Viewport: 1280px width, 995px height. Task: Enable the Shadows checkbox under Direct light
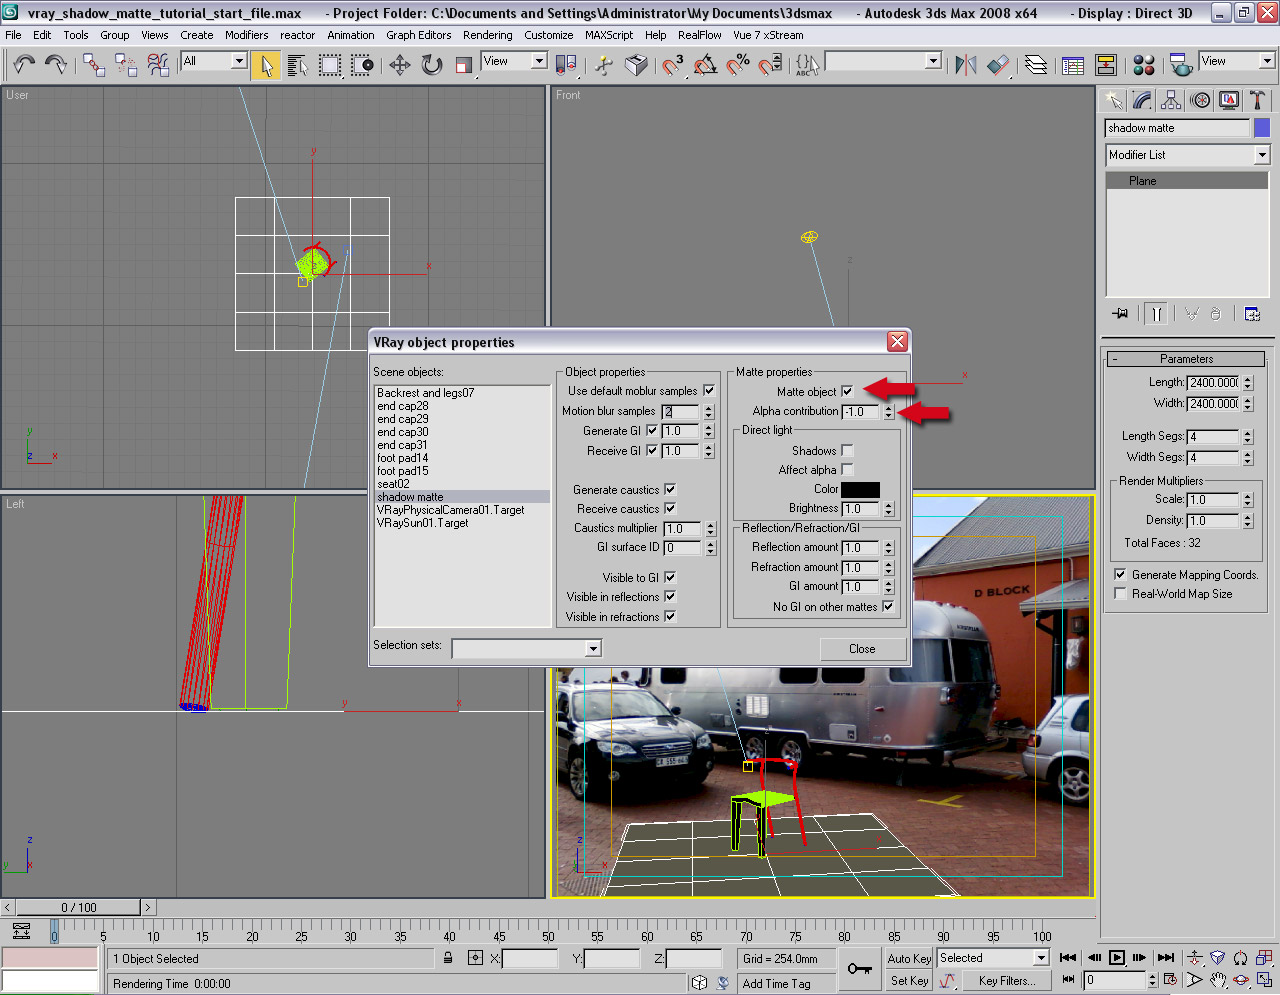coord(847,451)
